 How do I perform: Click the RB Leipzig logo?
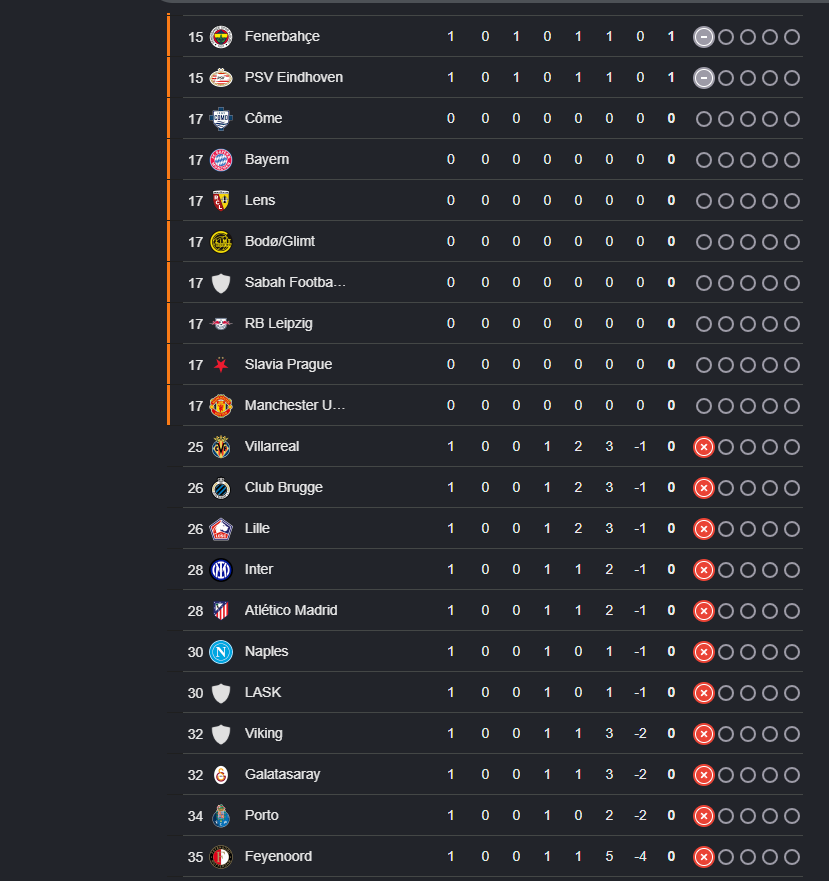(221, 324)
